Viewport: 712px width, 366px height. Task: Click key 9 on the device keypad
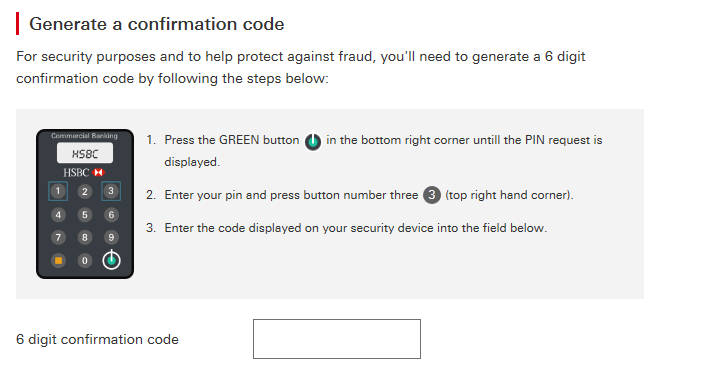click(111, 237)
